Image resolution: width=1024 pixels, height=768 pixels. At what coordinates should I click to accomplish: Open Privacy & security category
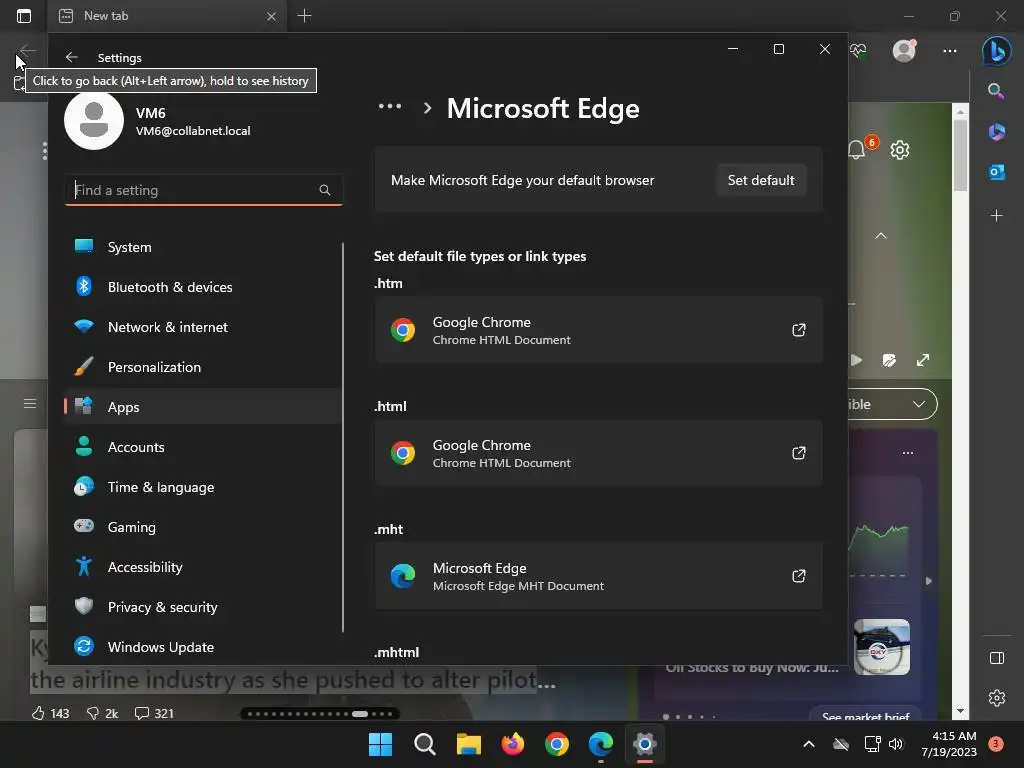pyautogui.click(x=203, y=607)
